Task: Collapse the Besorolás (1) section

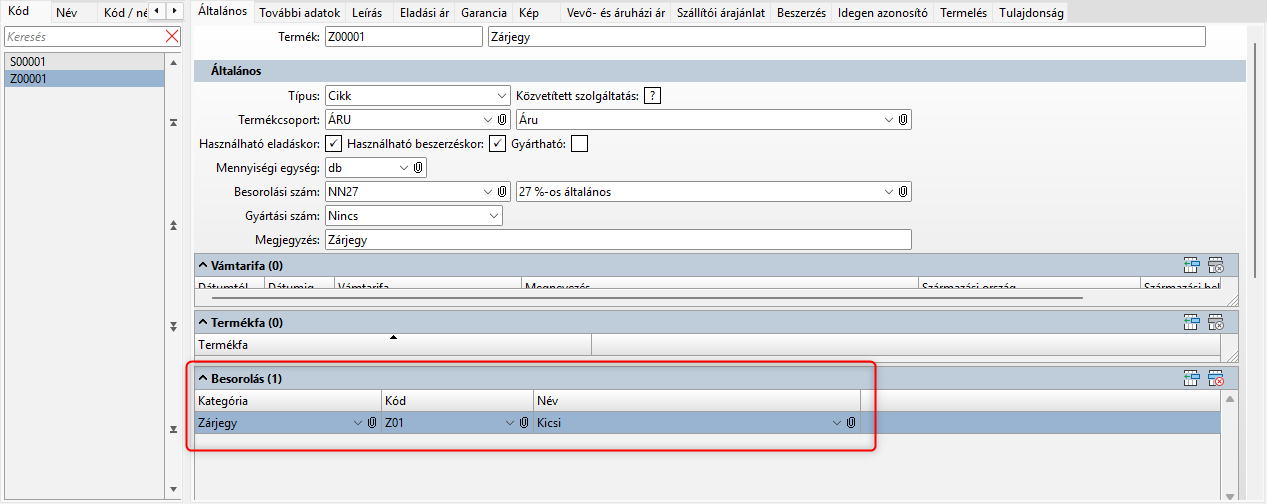Action: point(202,378)
